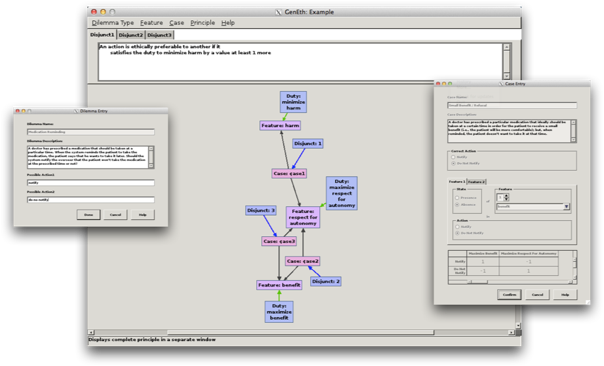The image size is (604, 366).
Task: Focus the Possible Action2 field
Action: pos(91,200)
